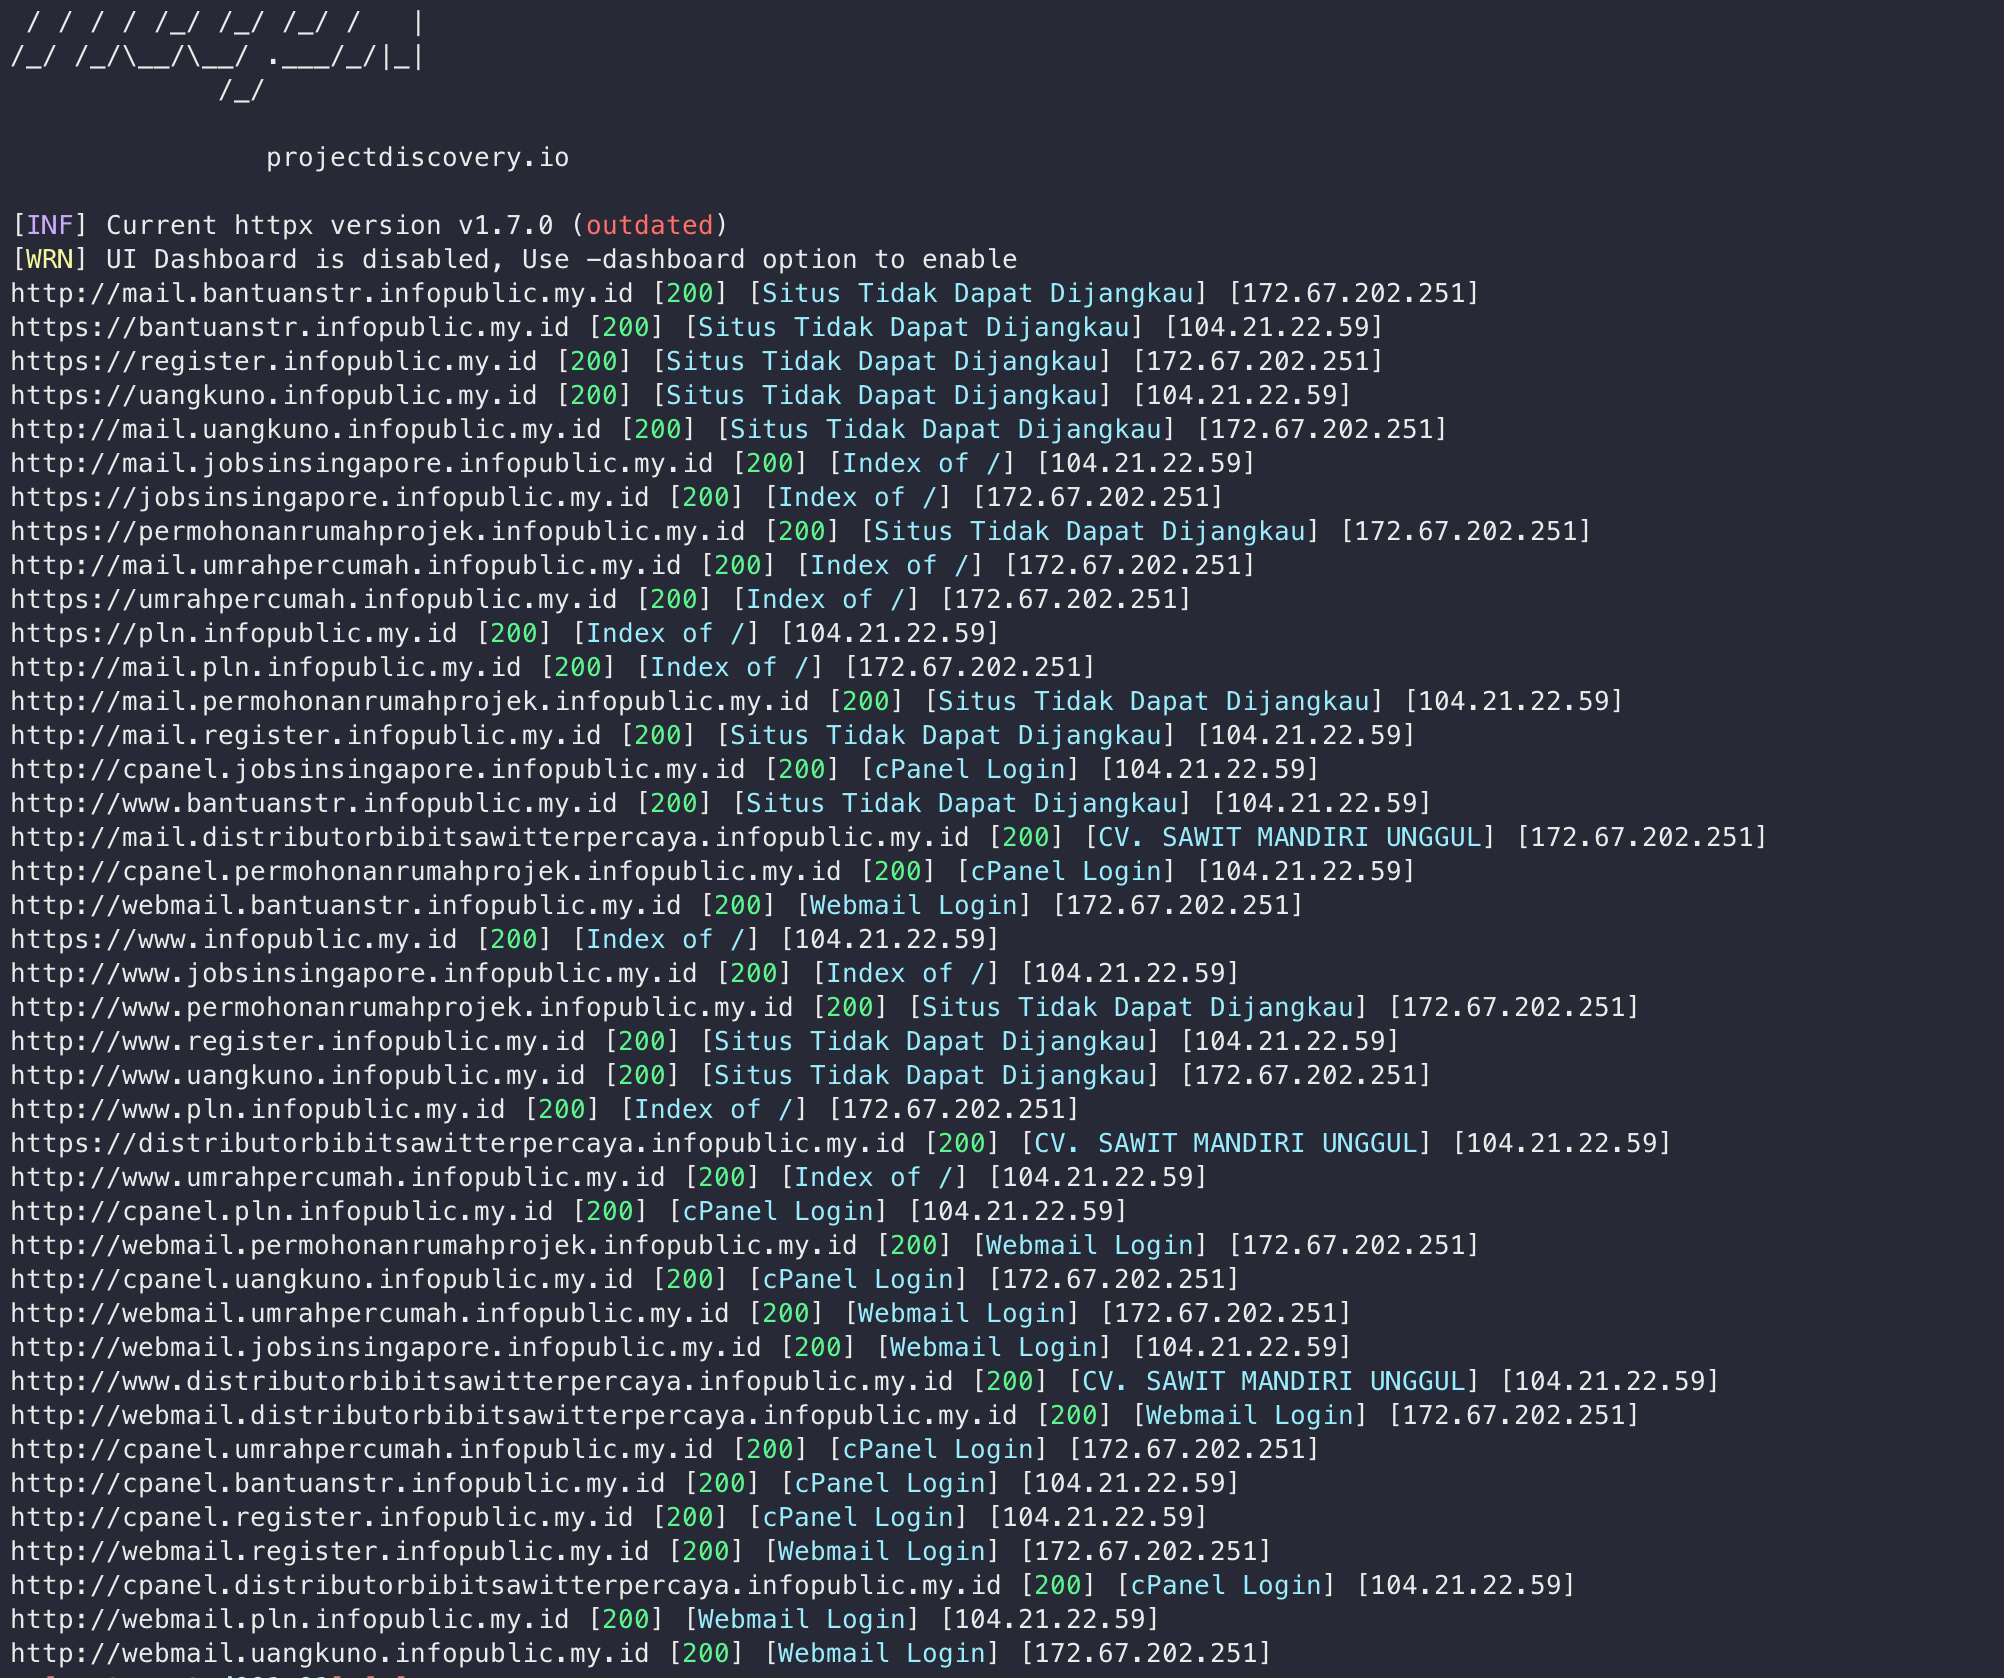Screen dimensions: 2004x1678
Task: Click the projectdiscovery.io link text
Action: coord(417,158)
